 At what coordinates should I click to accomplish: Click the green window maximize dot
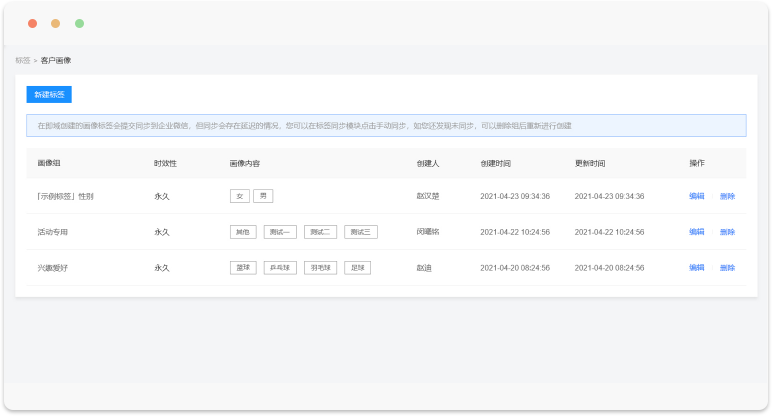pyautogui.click(x=80, y=23)
